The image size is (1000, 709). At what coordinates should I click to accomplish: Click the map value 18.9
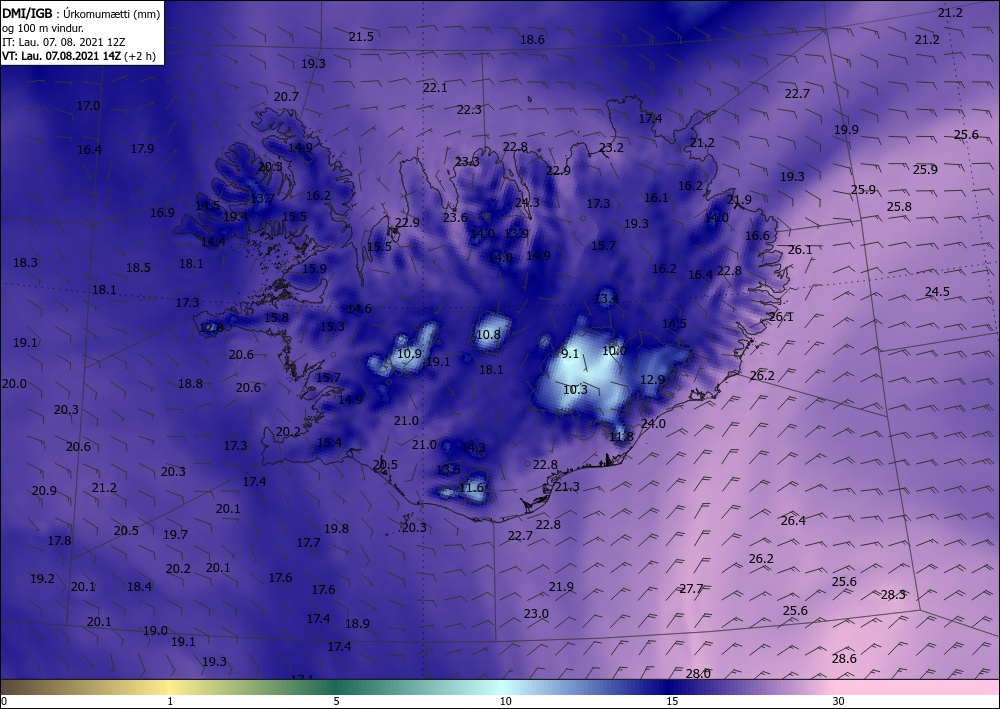point(357,624)
